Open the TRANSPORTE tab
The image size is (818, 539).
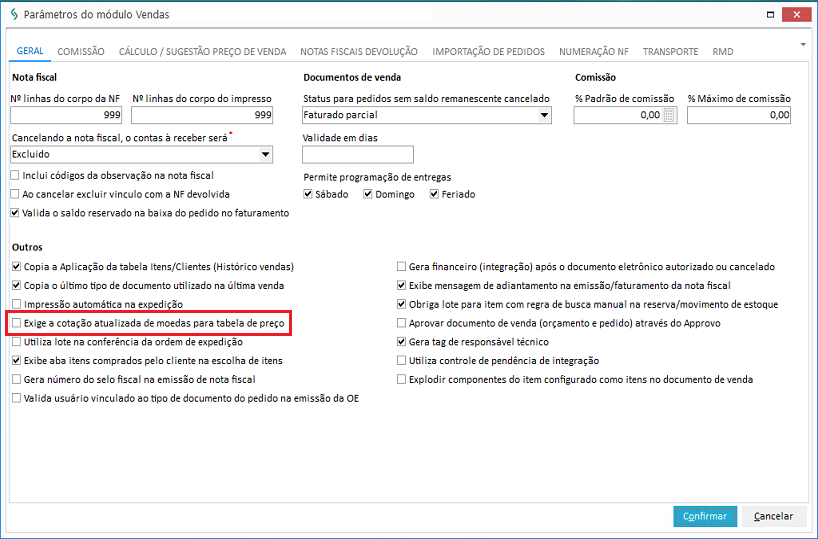tap(671, 51)
